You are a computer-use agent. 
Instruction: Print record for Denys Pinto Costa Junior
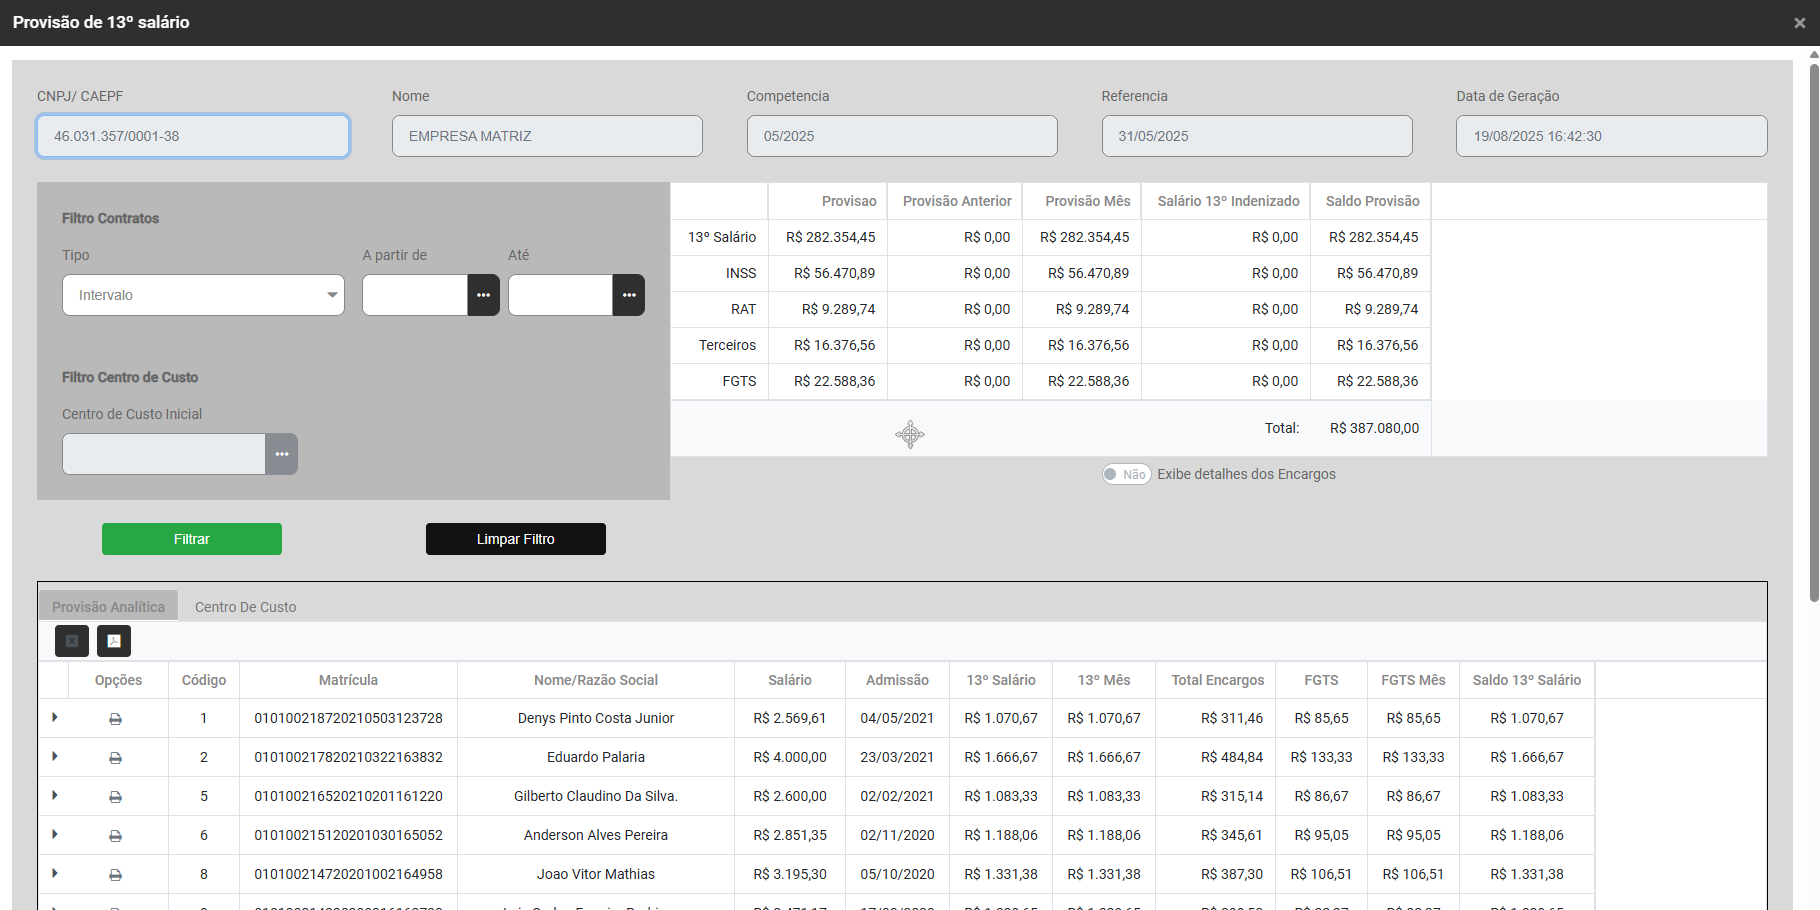[x=116, y=719]
